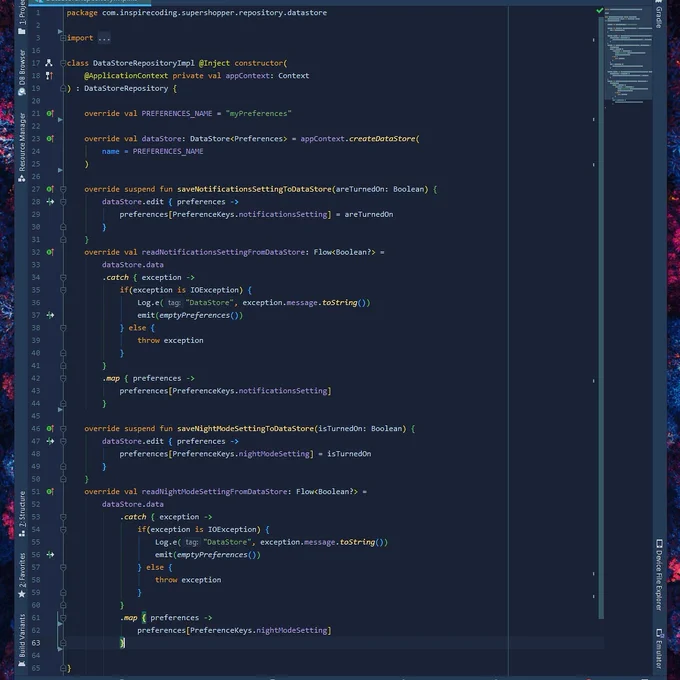Click the package declaration on line 1
The width and height of the screenshot is (680, 680).
197,13
